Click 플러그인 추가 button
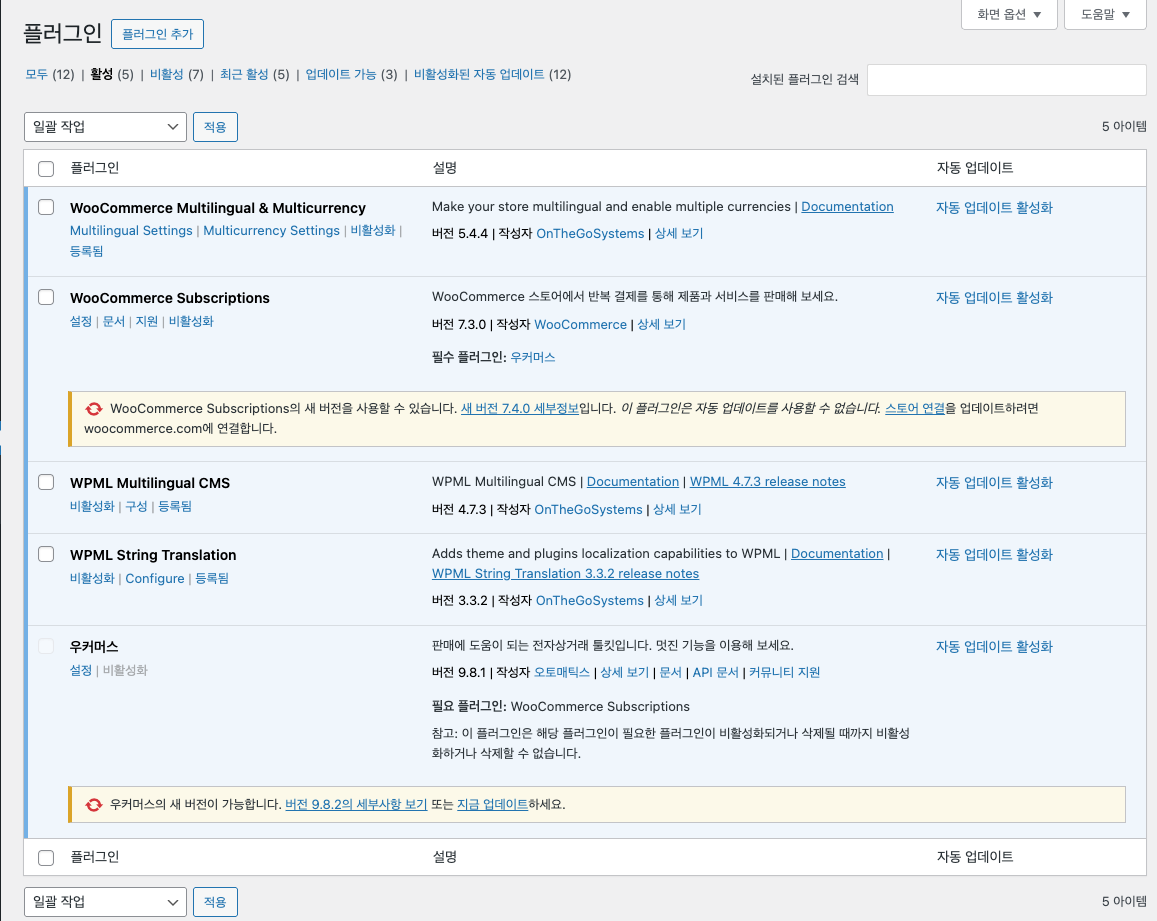Image resolution: width=1157 pixels, height=921 pixels. [x=157, y=34]
